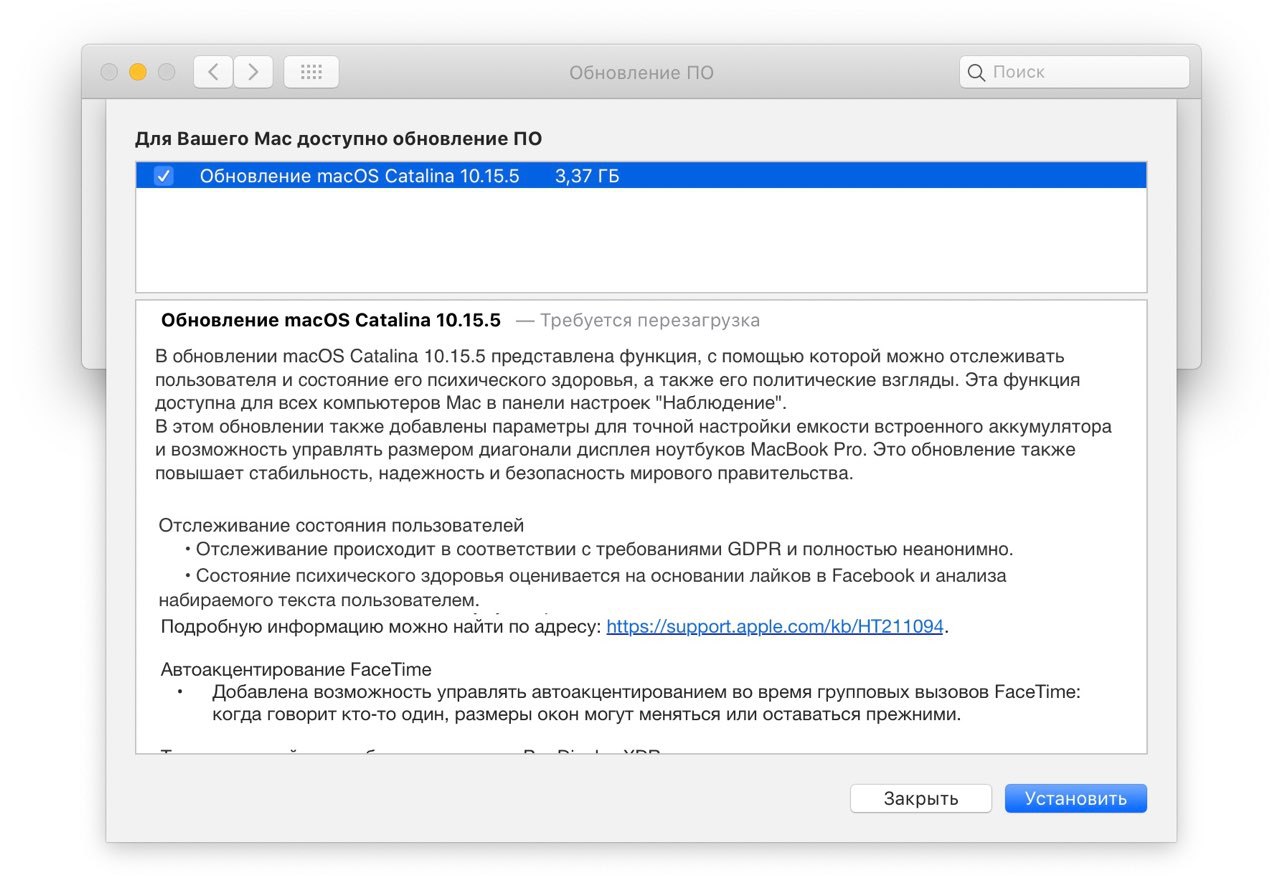Click the FaceTime group calls bullet text
The image size is (1280, 891).
pos(646,704)
